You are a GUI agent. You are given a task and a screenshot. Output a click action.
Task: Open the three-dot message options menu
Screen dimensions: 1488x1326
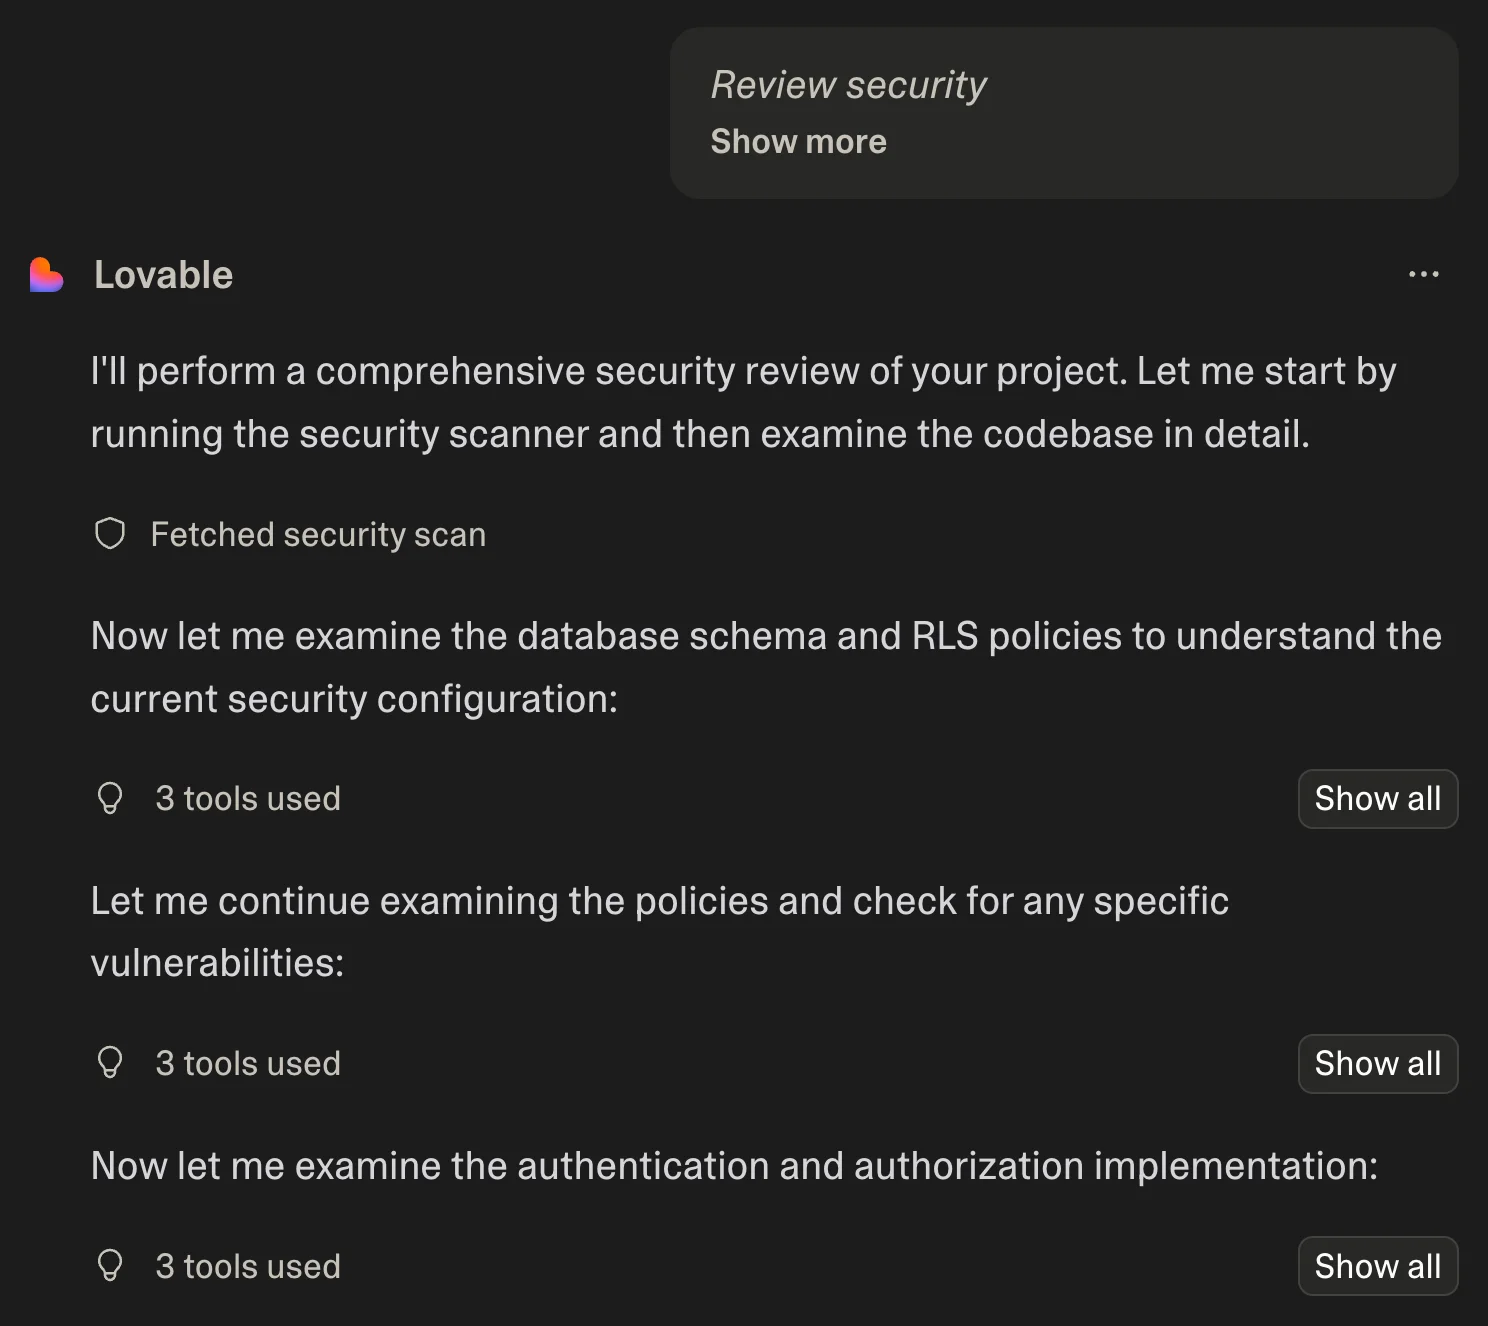(x=1423, y=274)
